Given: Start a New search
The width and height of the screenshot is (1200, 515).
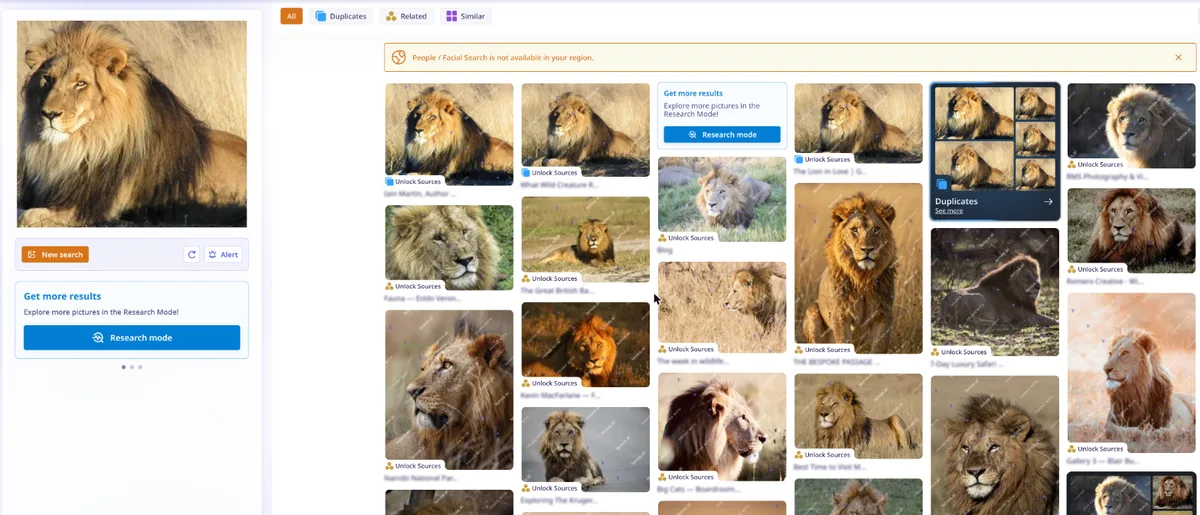Looking at the screenshot, I should (55, 254).
